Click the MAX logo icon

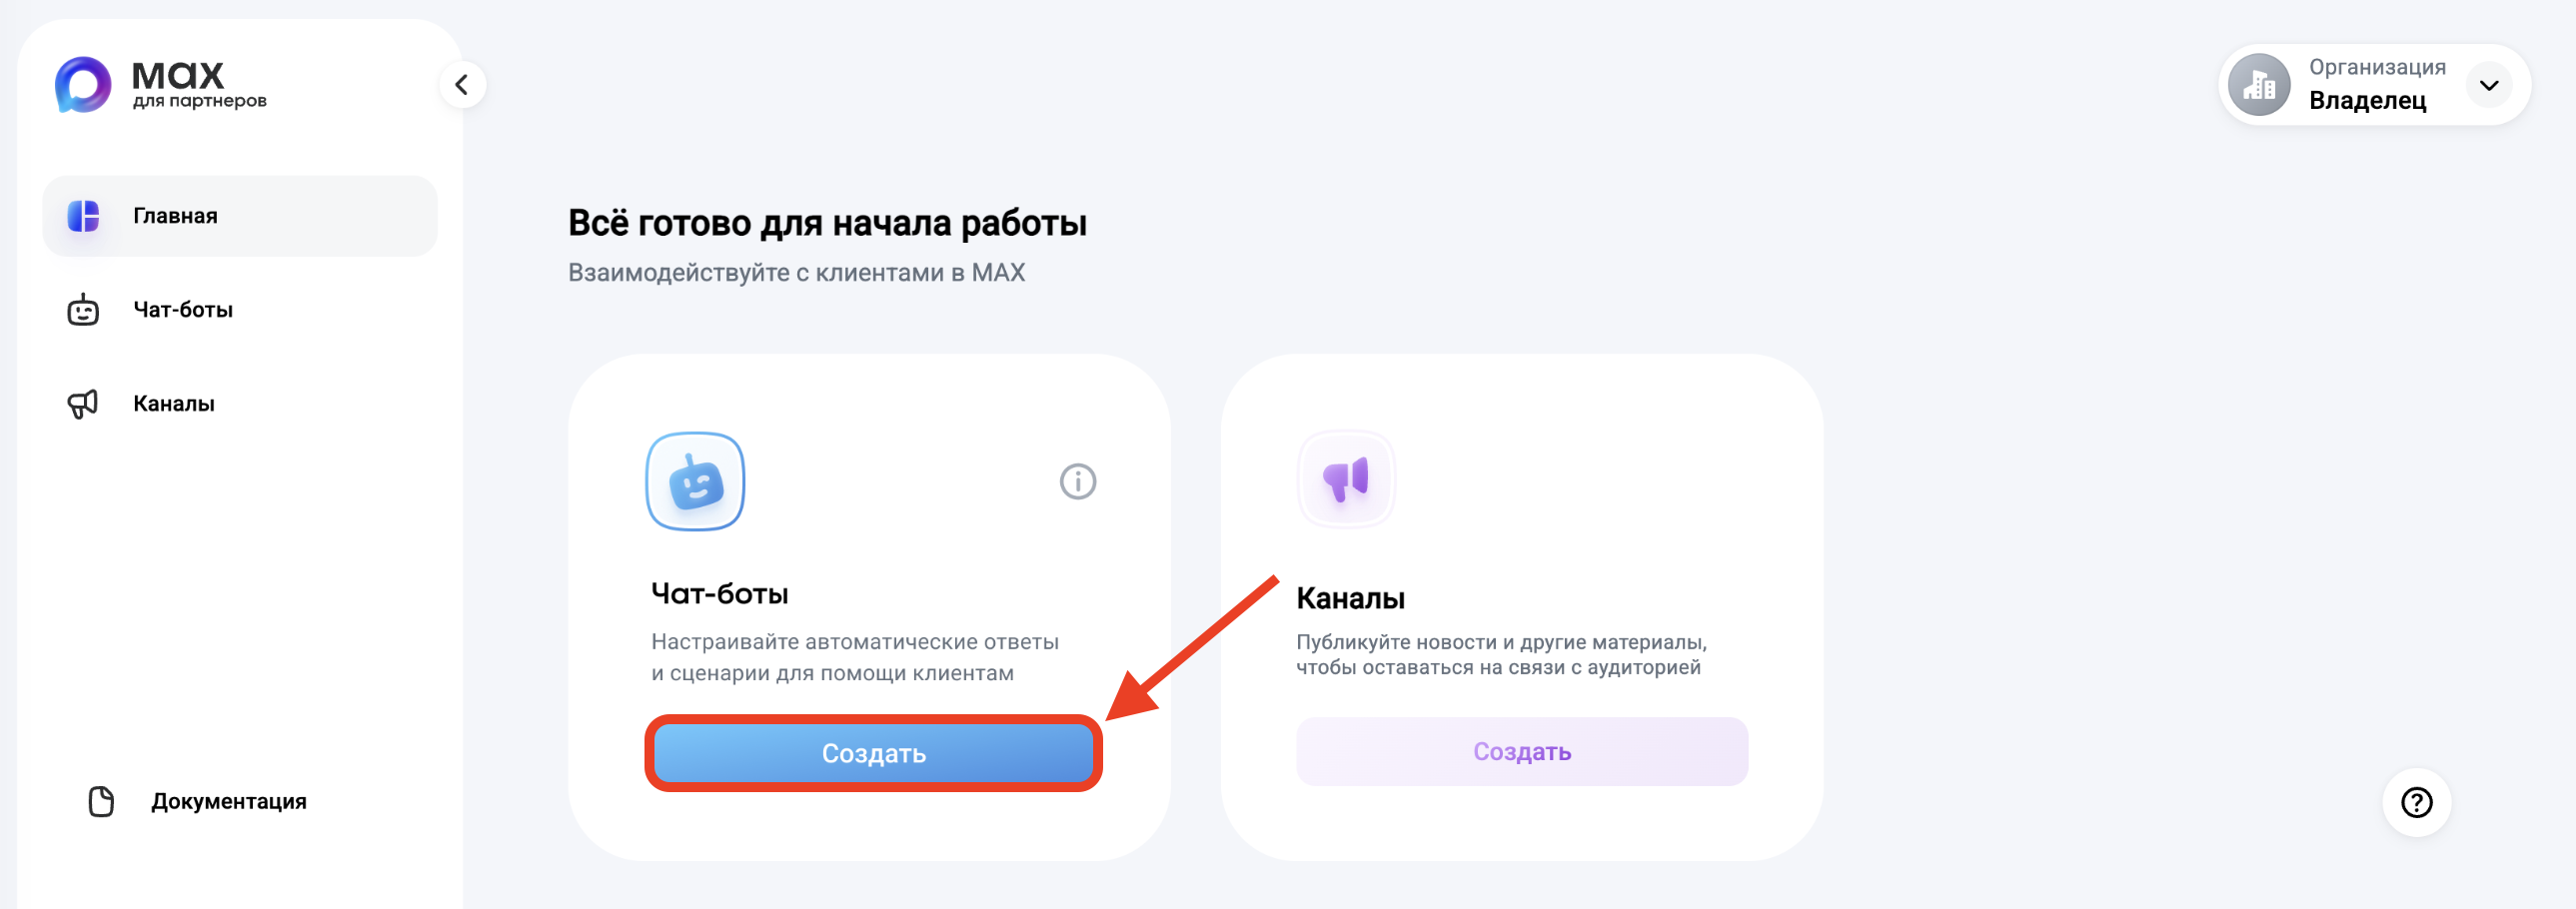coord(83,85)
